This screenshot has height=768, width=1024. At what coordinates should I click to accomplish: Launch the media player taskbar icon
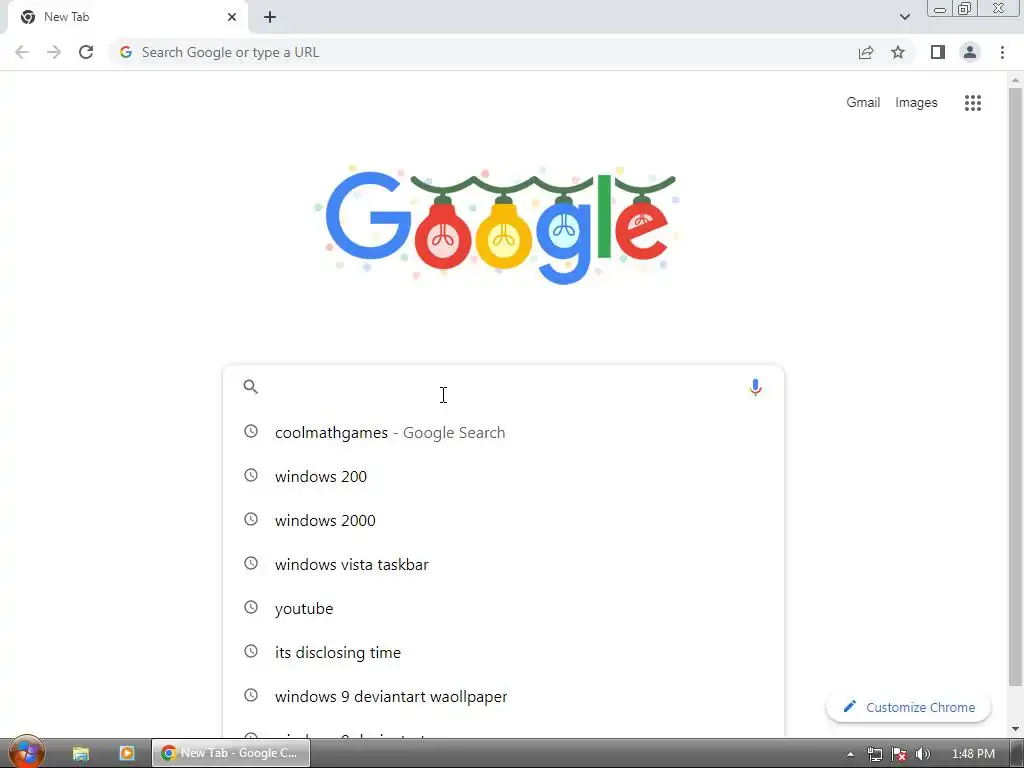coord(127,753)
